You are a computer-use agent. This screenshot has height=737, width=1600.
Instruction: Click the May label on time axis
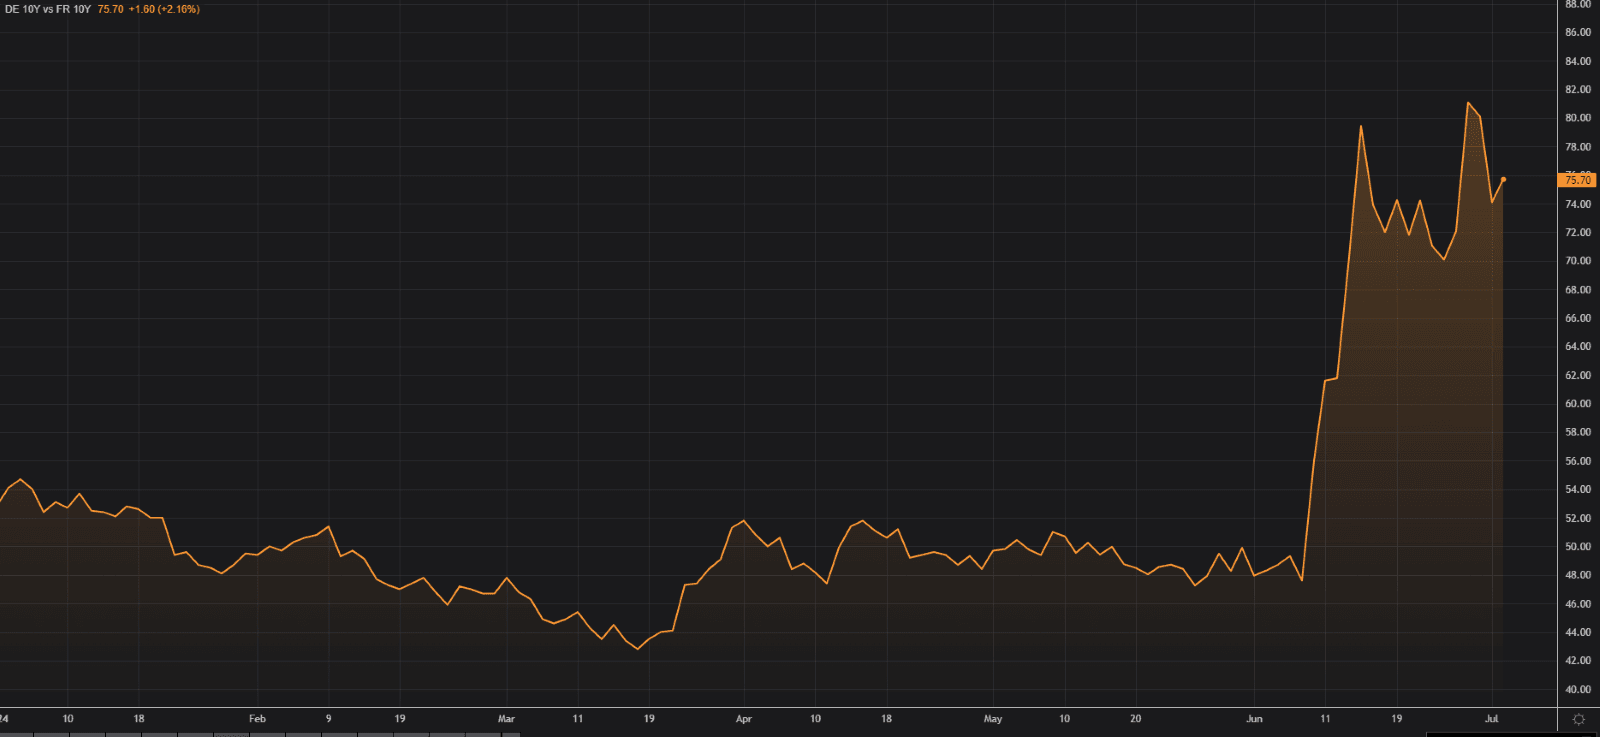coord(992,719)
